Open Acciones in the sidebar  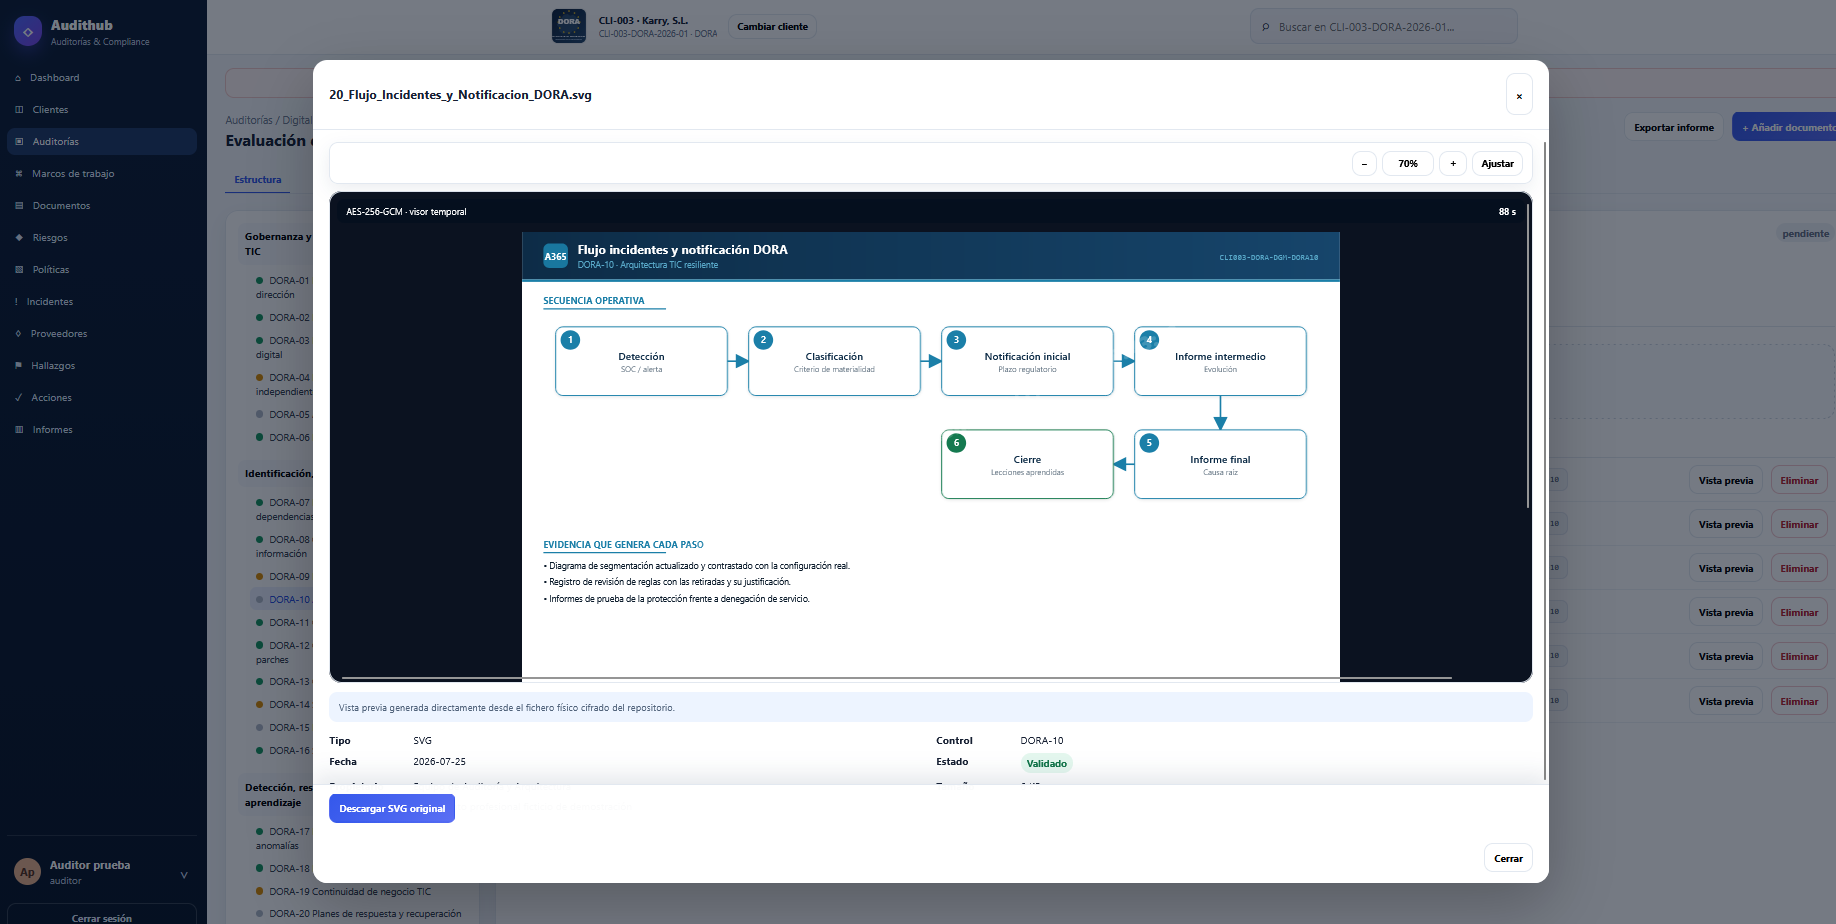point(51,398)
